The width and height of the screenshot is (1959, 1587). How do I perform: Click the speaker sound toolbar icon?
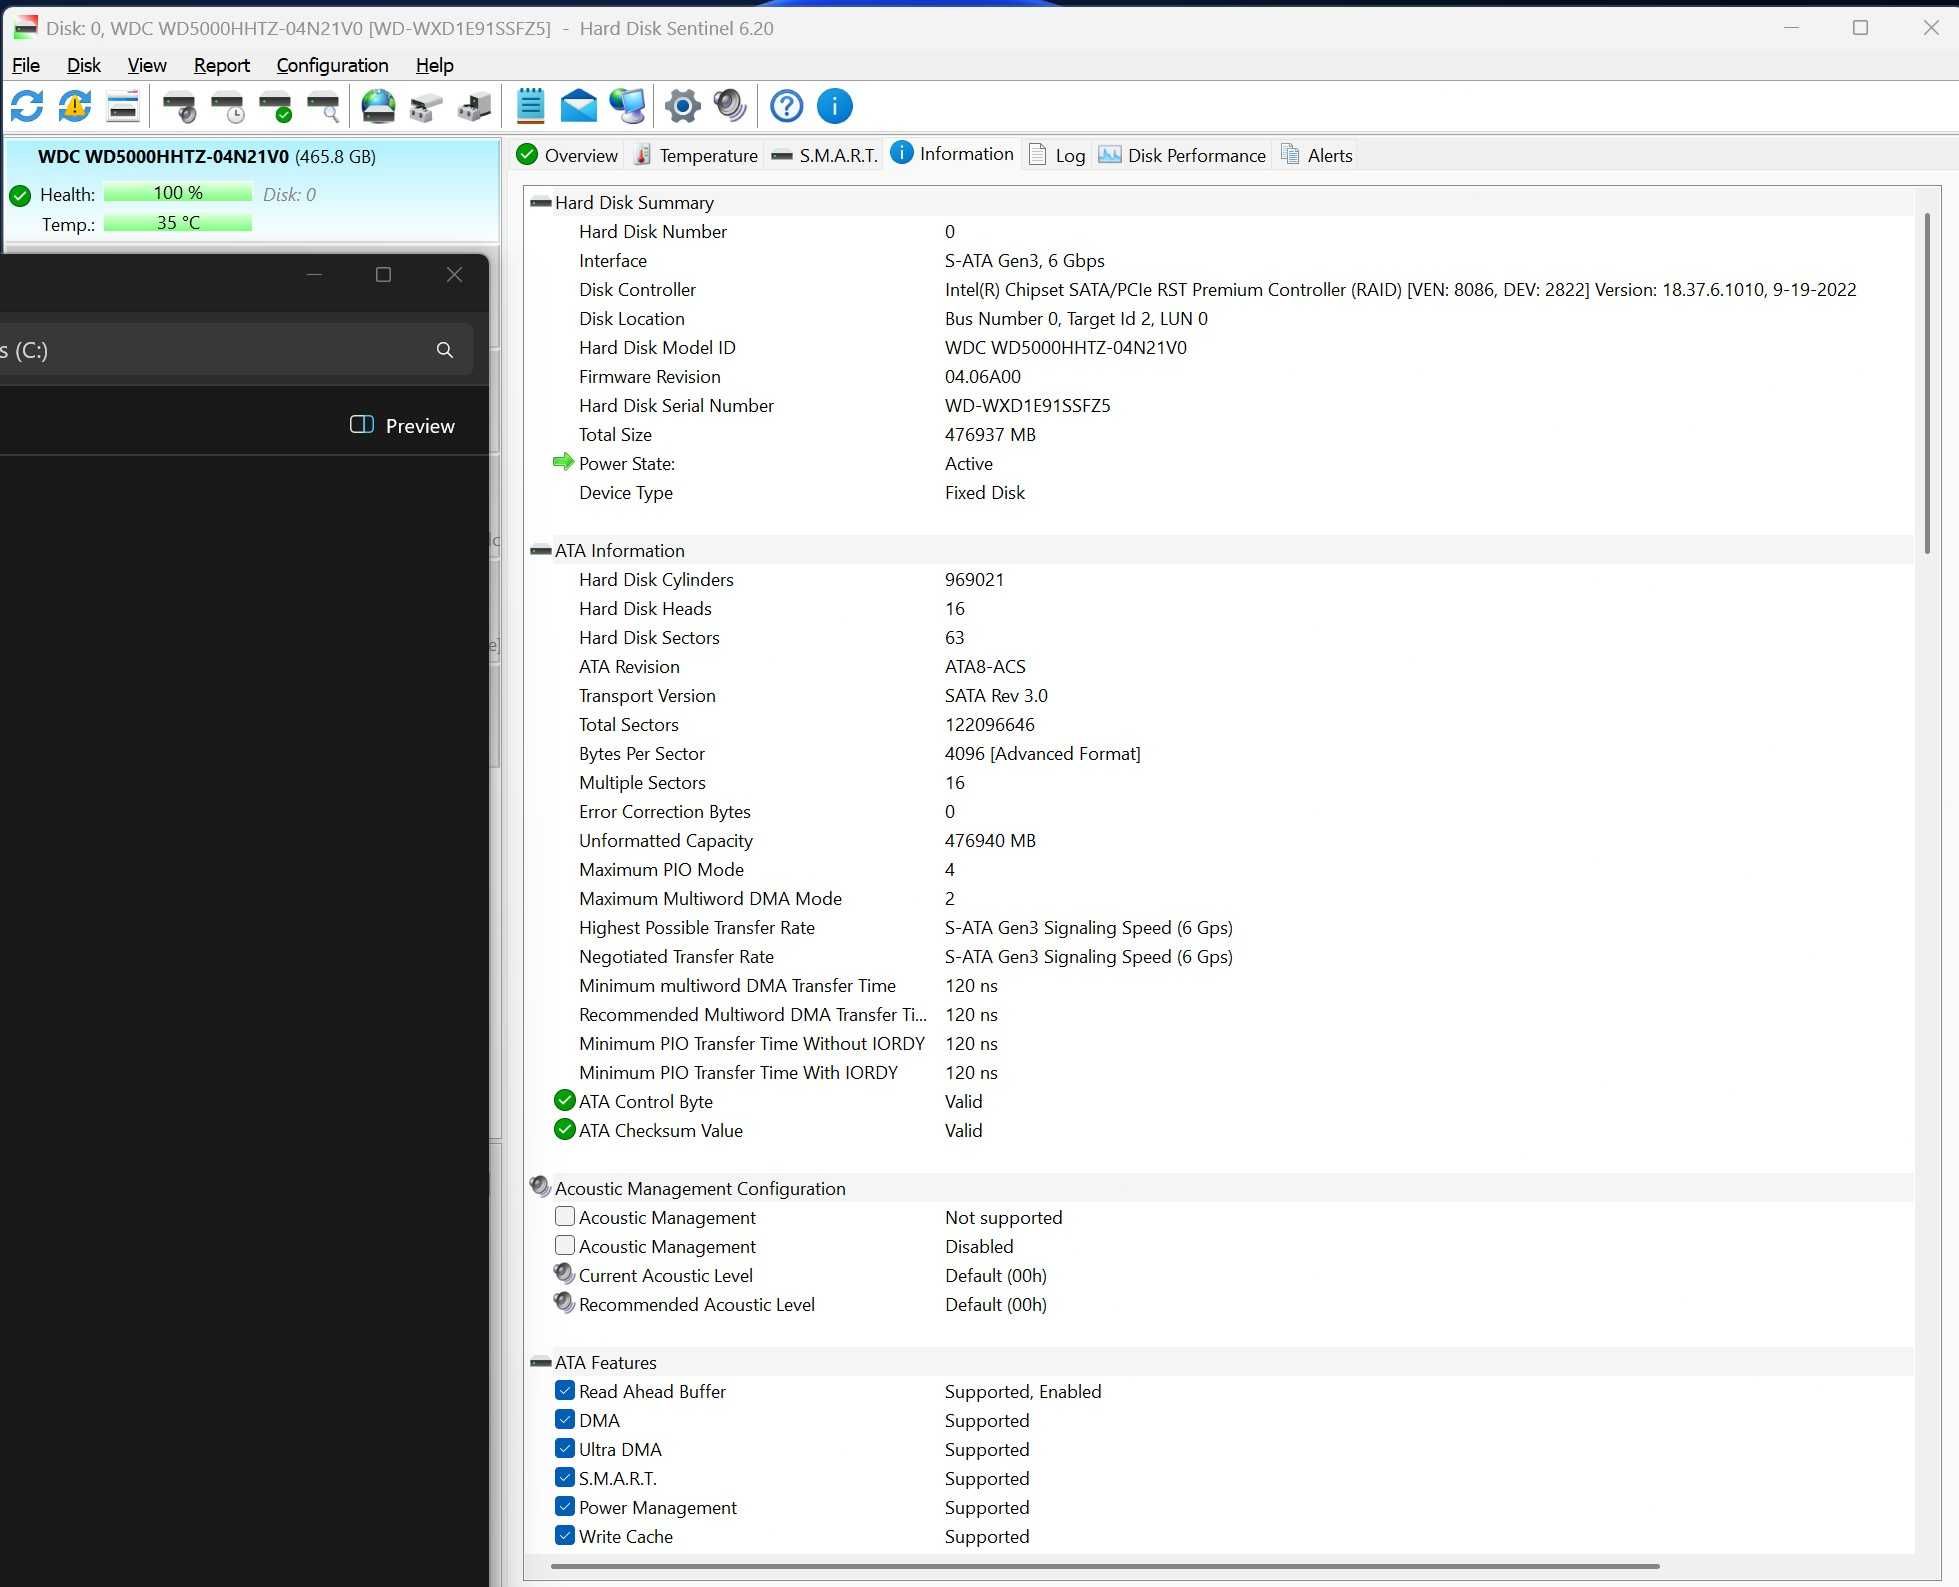731,106
